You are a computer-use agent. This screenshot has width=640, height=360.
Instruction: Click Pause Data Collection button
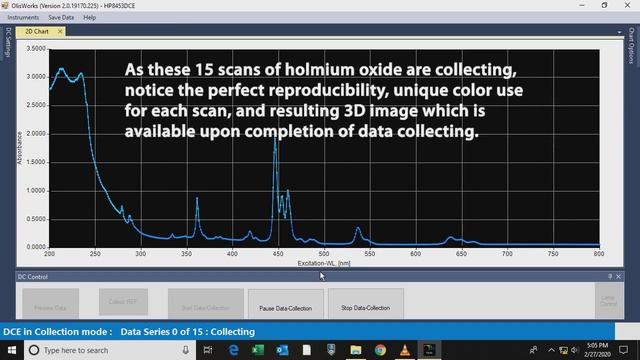pyautogui.click(x=286, y=304)
